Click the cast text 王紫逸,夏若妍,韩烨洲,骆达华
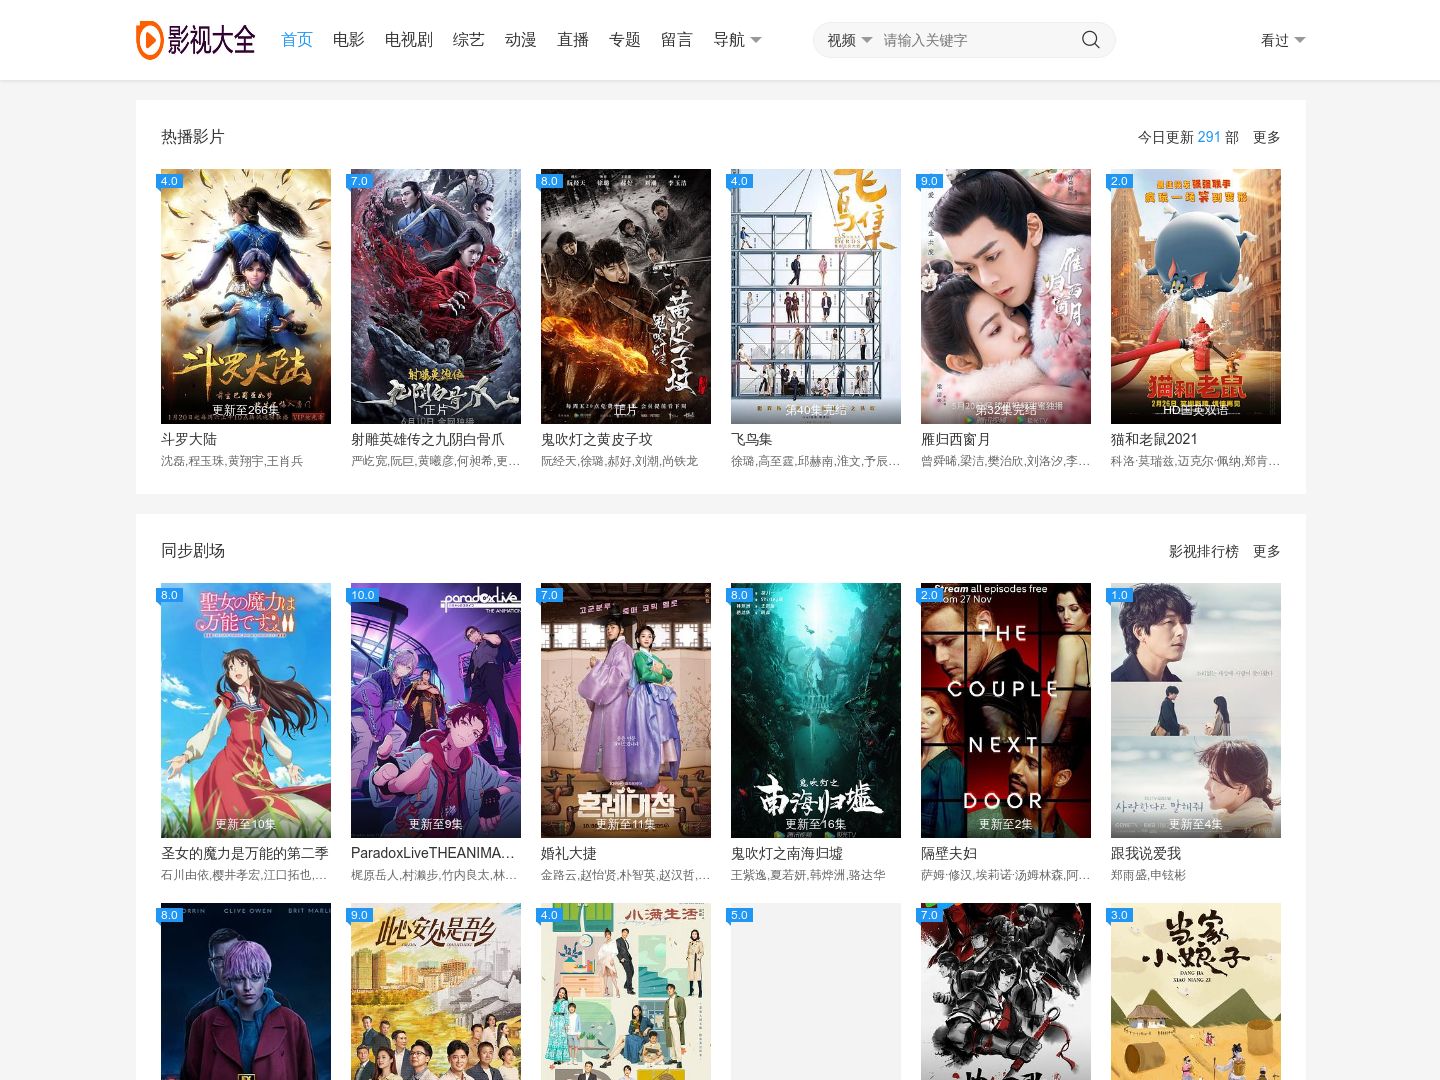1440x1080 pixels. click(x=808, y=875)
